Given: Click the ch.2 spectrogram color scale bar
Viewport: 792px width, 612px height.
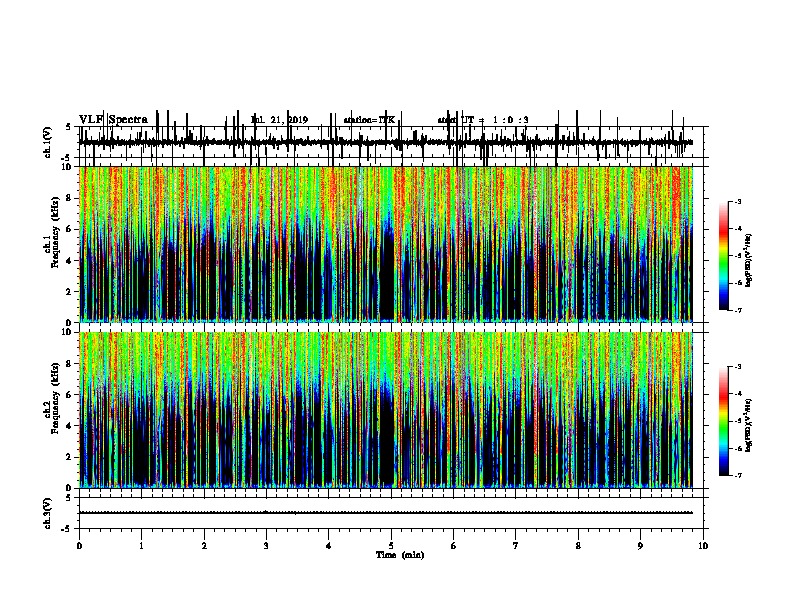Looking at the screenshot, I should pyautogui.click(x=724, y=421).
